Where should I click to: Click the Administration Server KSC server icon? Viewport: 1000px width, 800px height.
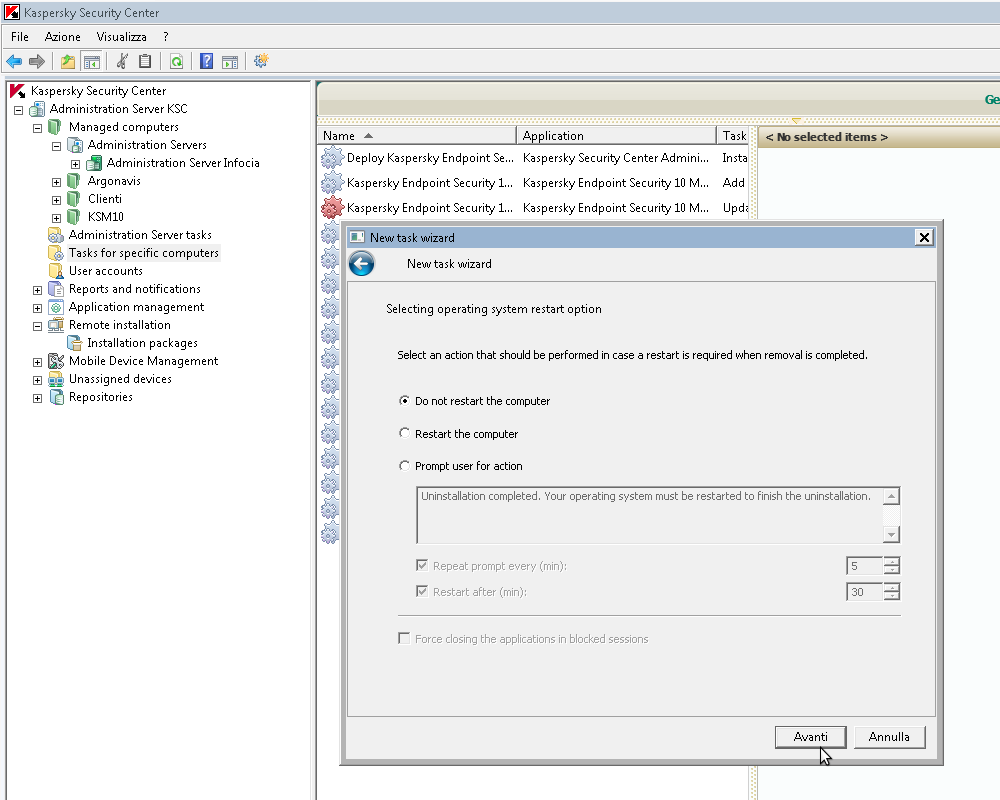tap(38, 109)
